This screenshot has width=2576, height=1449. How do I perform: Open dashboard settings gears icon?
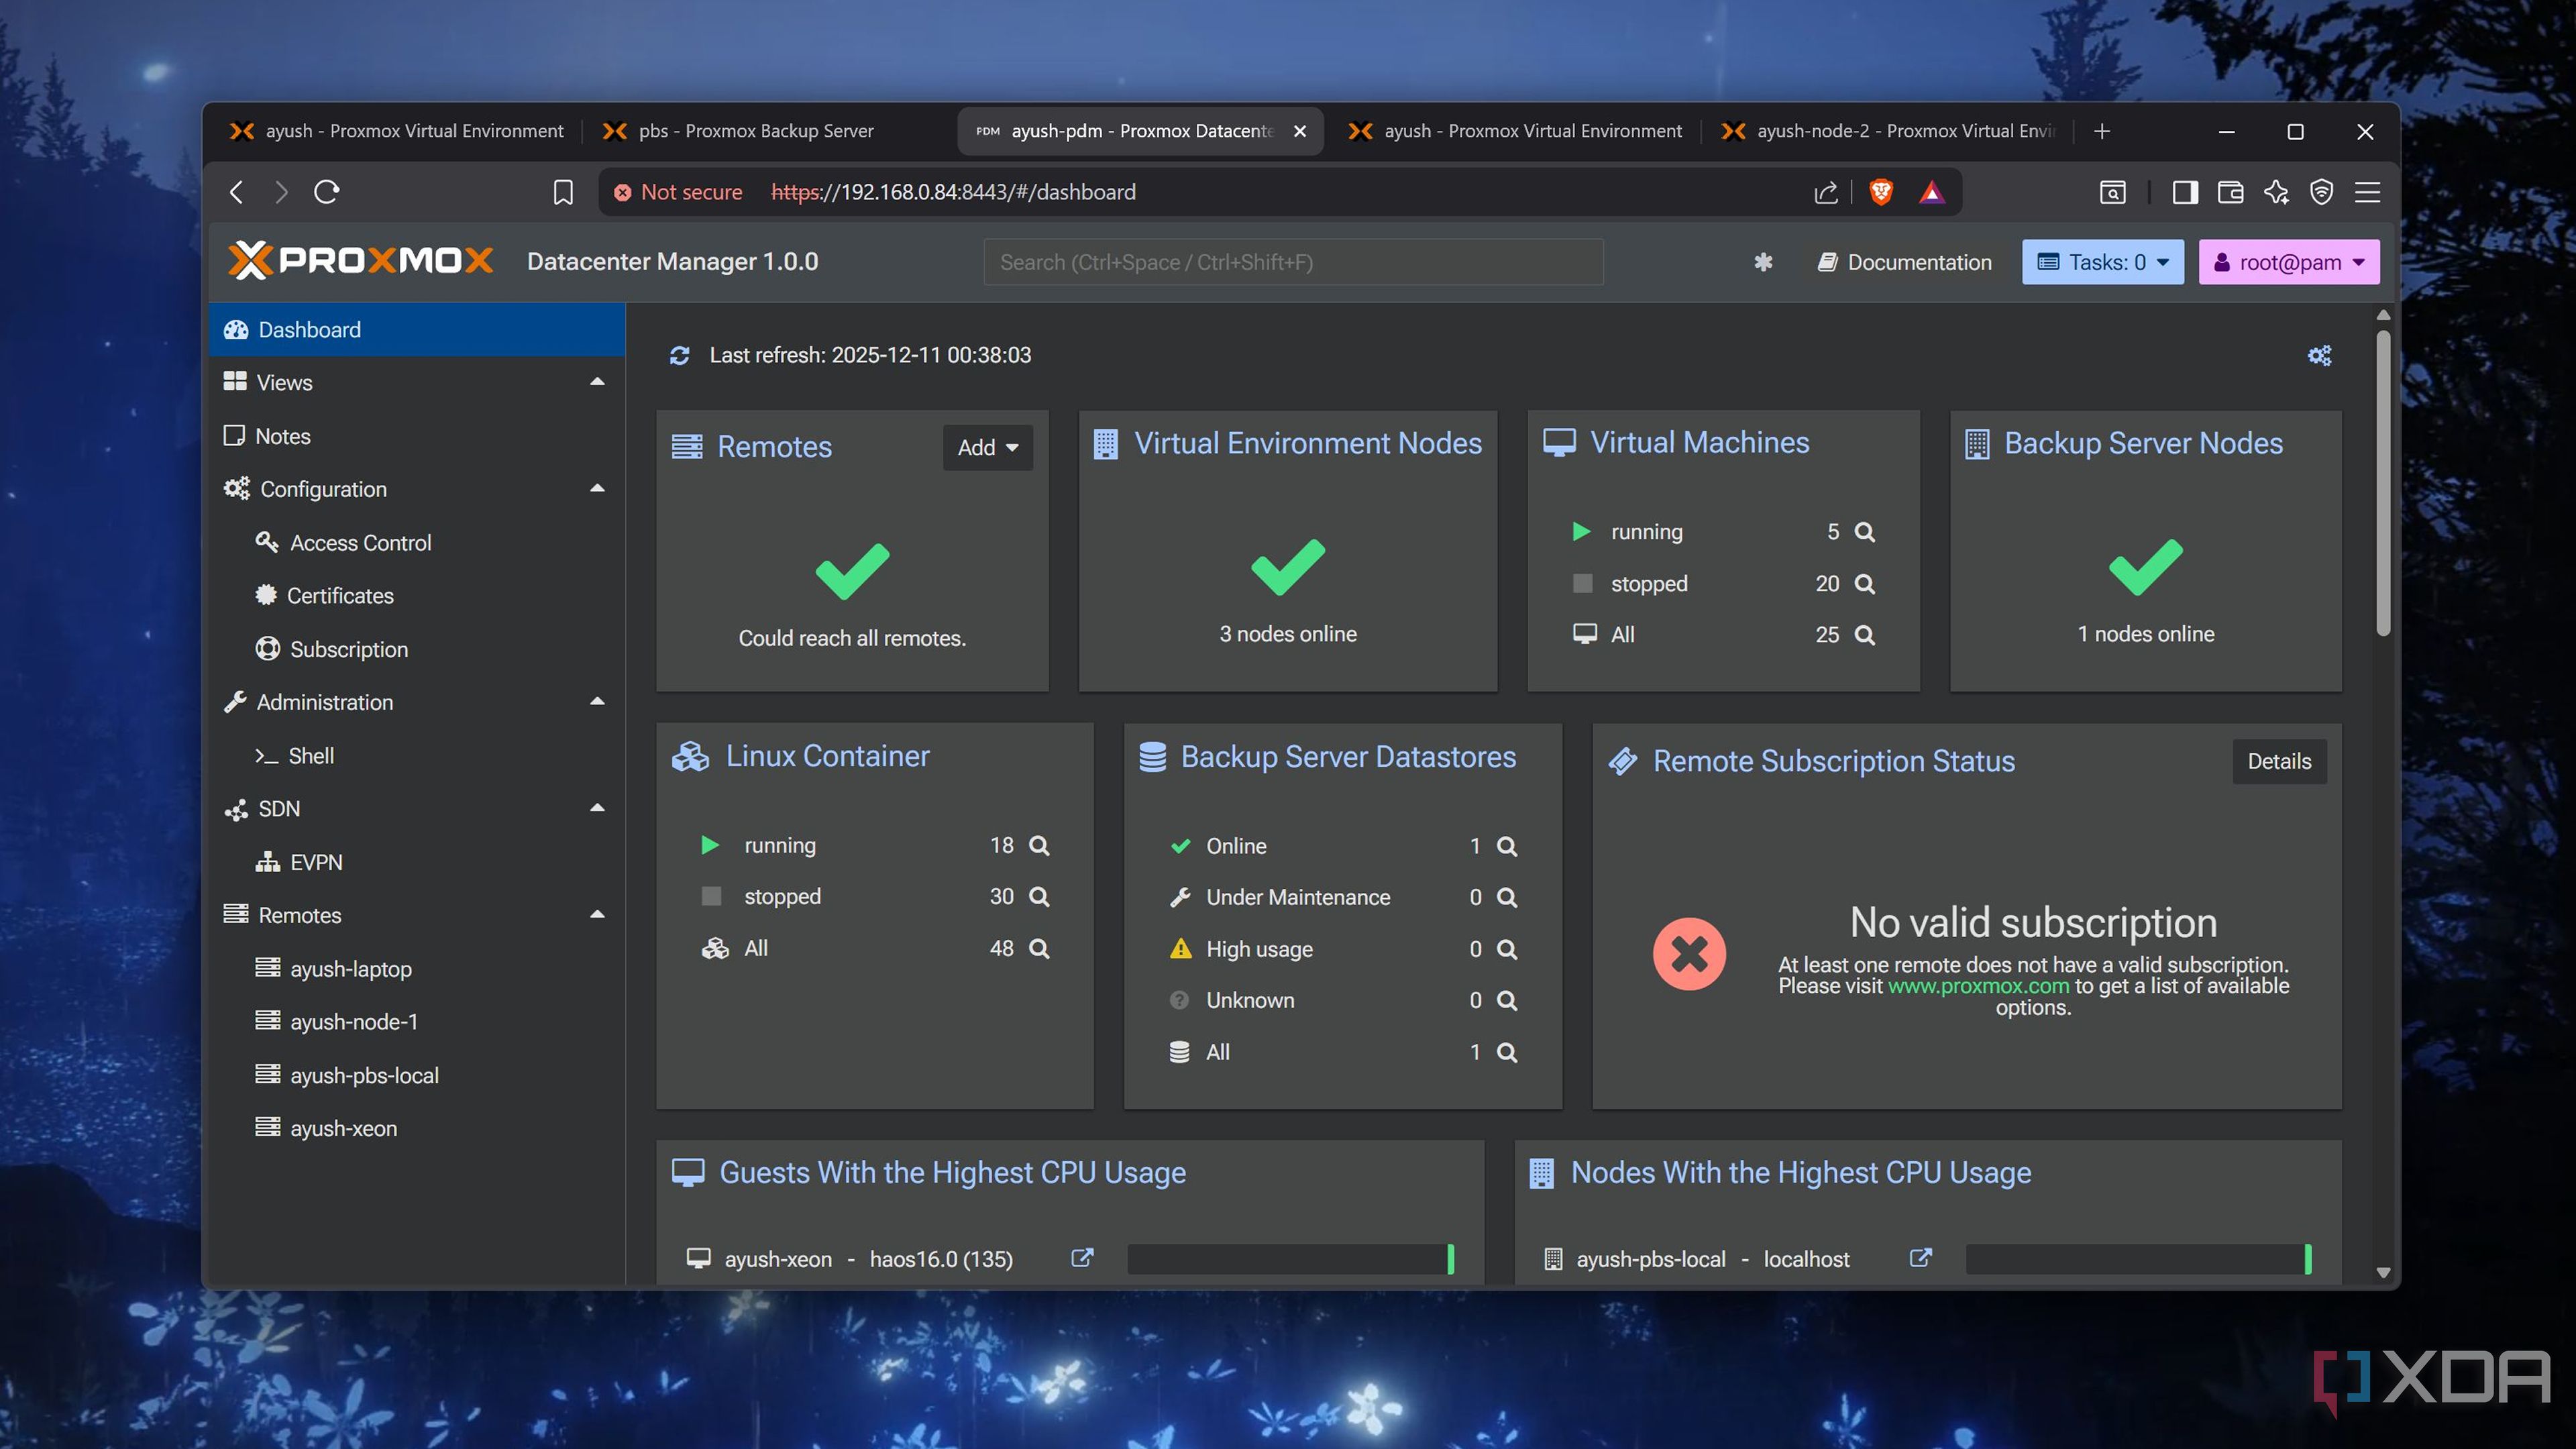point(2319,356)
